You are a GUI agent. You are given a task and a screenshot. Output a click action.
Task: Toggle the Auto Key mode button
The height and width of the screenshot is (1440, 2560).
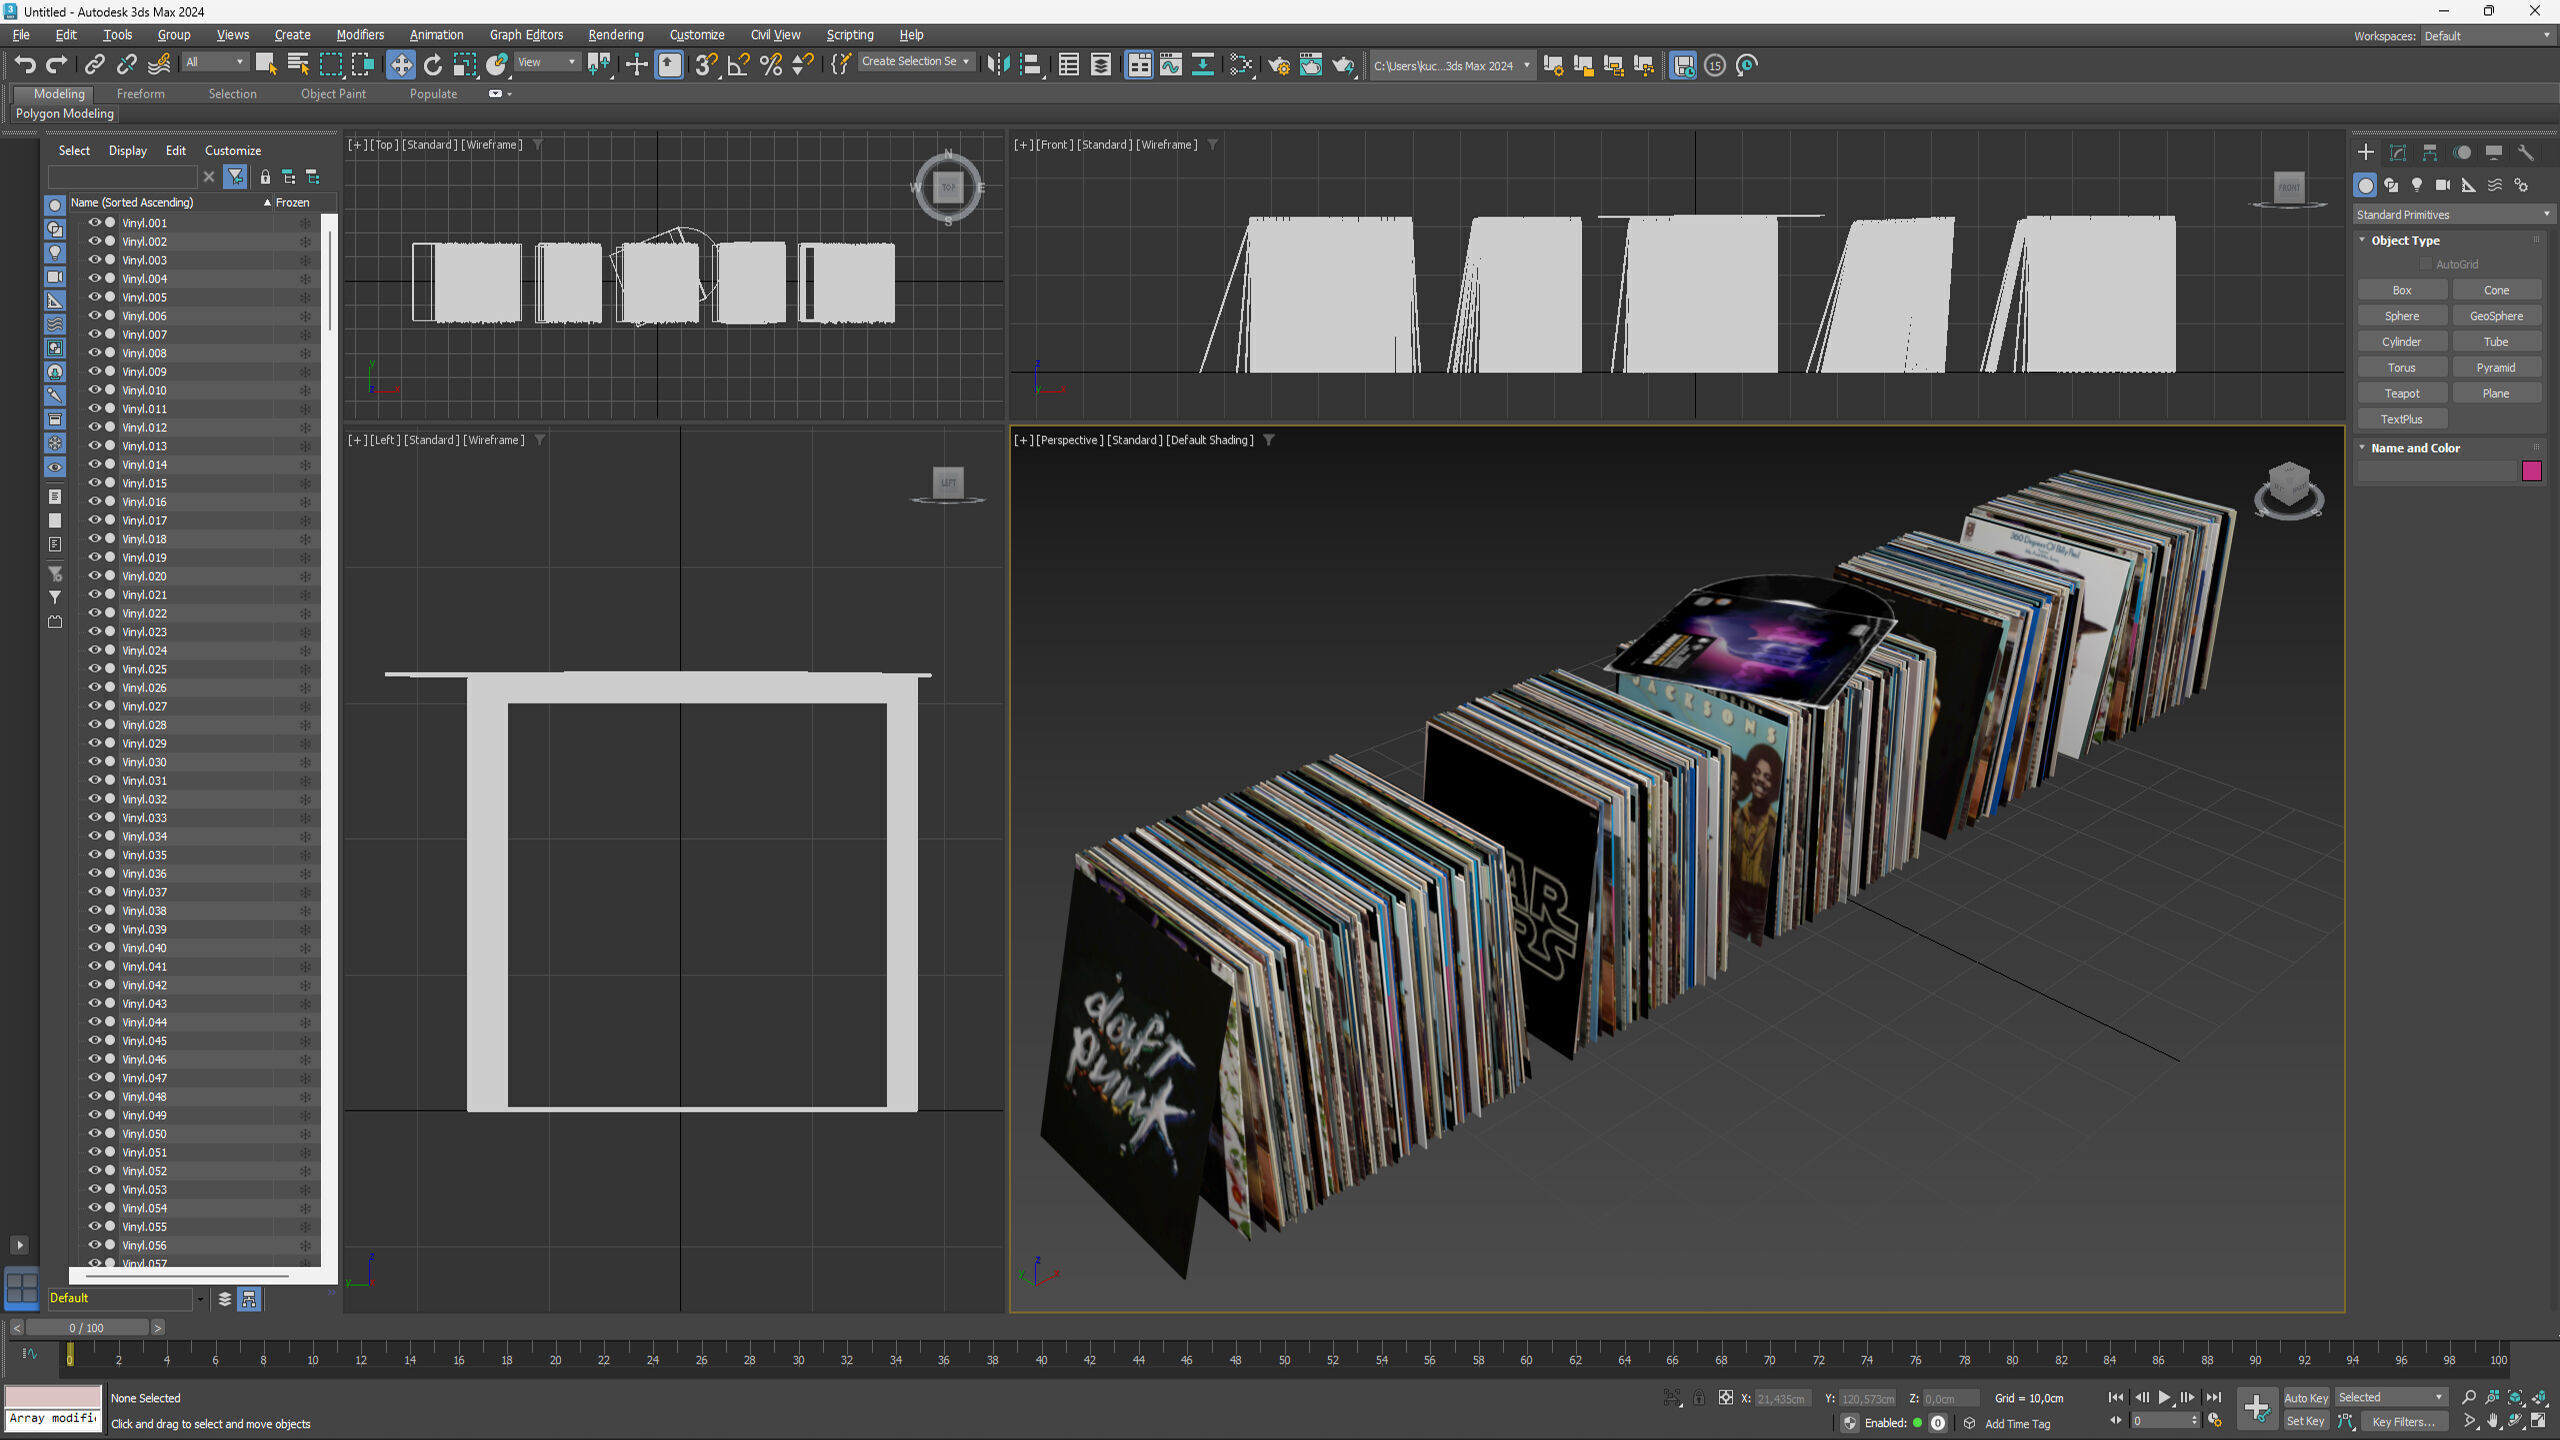pyautogui.click(x=2306, y=1398)
